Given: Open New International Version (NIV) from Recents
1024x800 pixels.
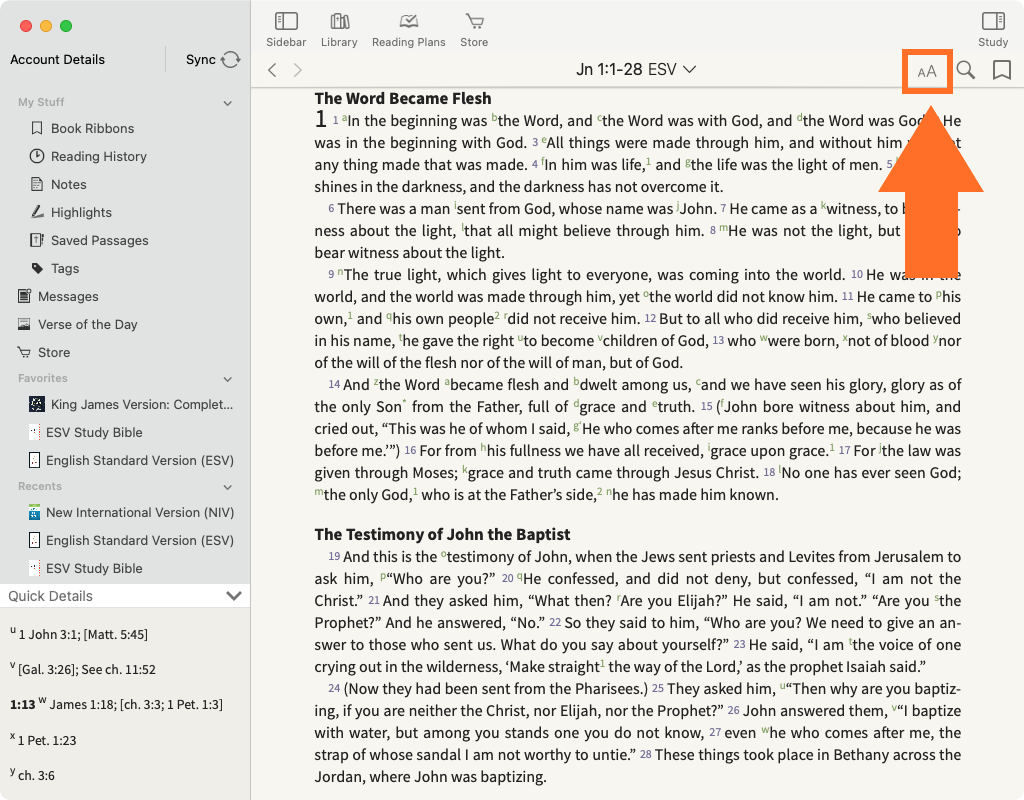Looking at the screenshot, I should [x=130, y=512].
